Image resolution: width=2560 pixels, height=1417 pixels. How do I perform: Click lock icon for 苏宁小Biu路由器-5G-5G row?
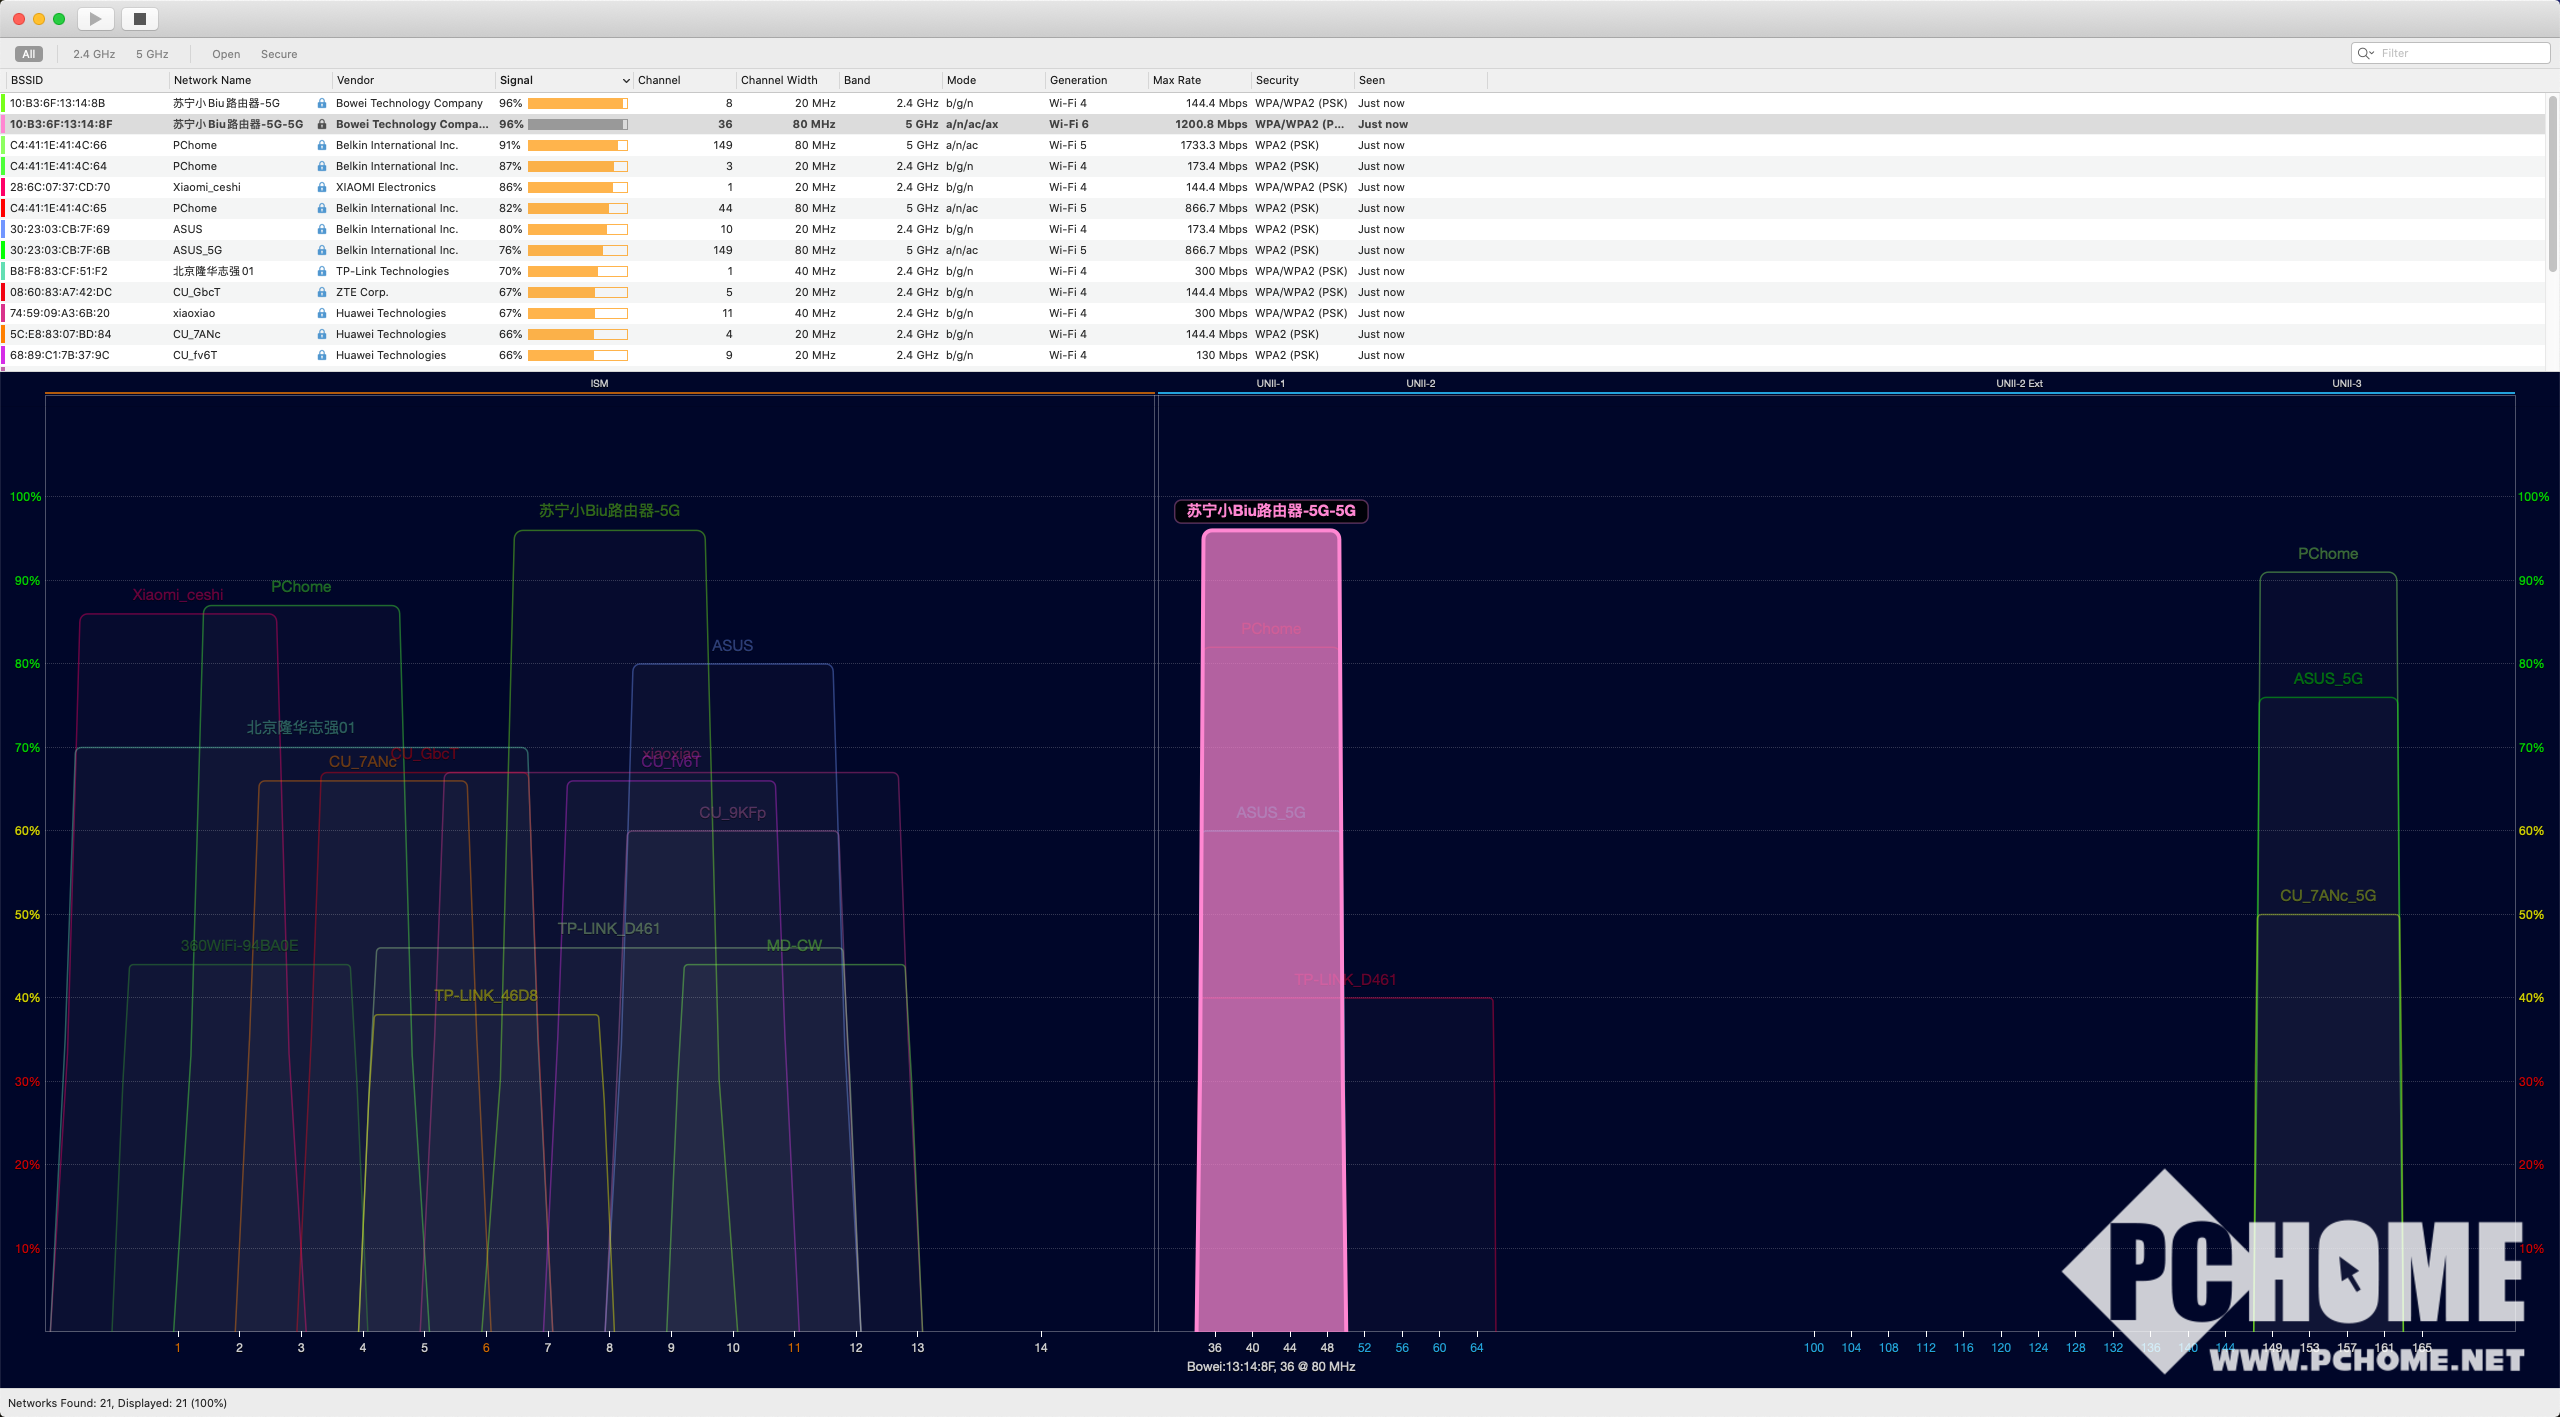(x=322, y=124)
